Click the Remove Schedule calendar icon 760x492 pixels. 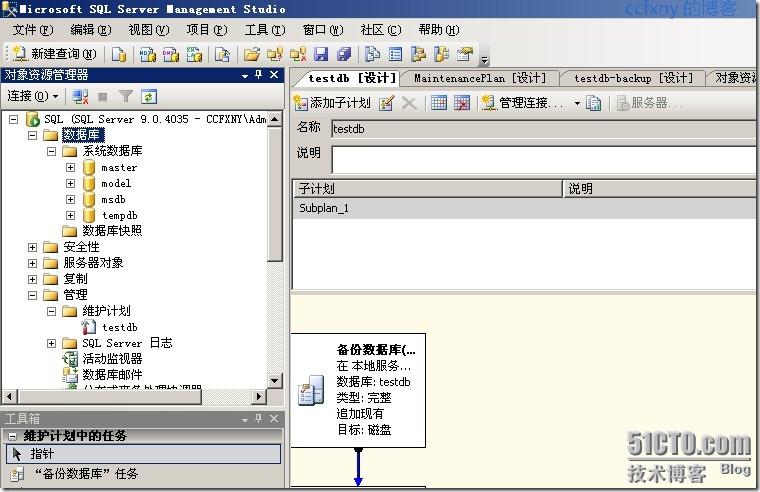click(462, 103)
